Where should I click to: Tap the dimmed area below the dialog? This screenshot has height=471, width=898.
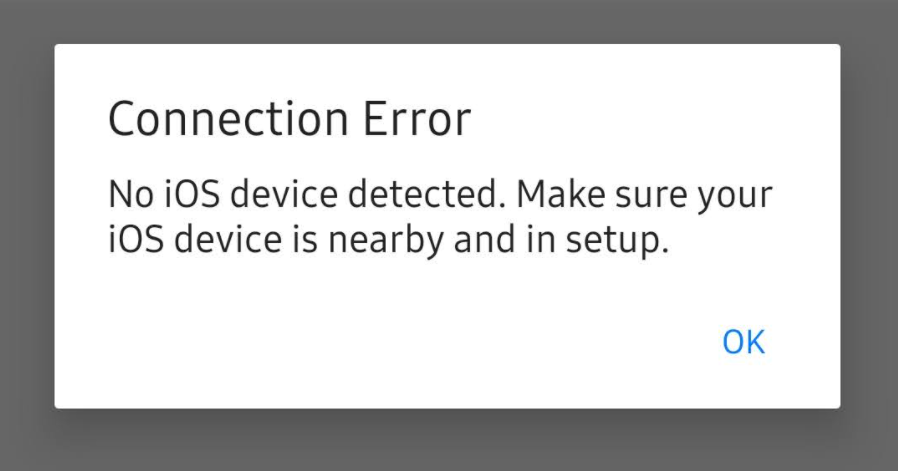[449, 440]
